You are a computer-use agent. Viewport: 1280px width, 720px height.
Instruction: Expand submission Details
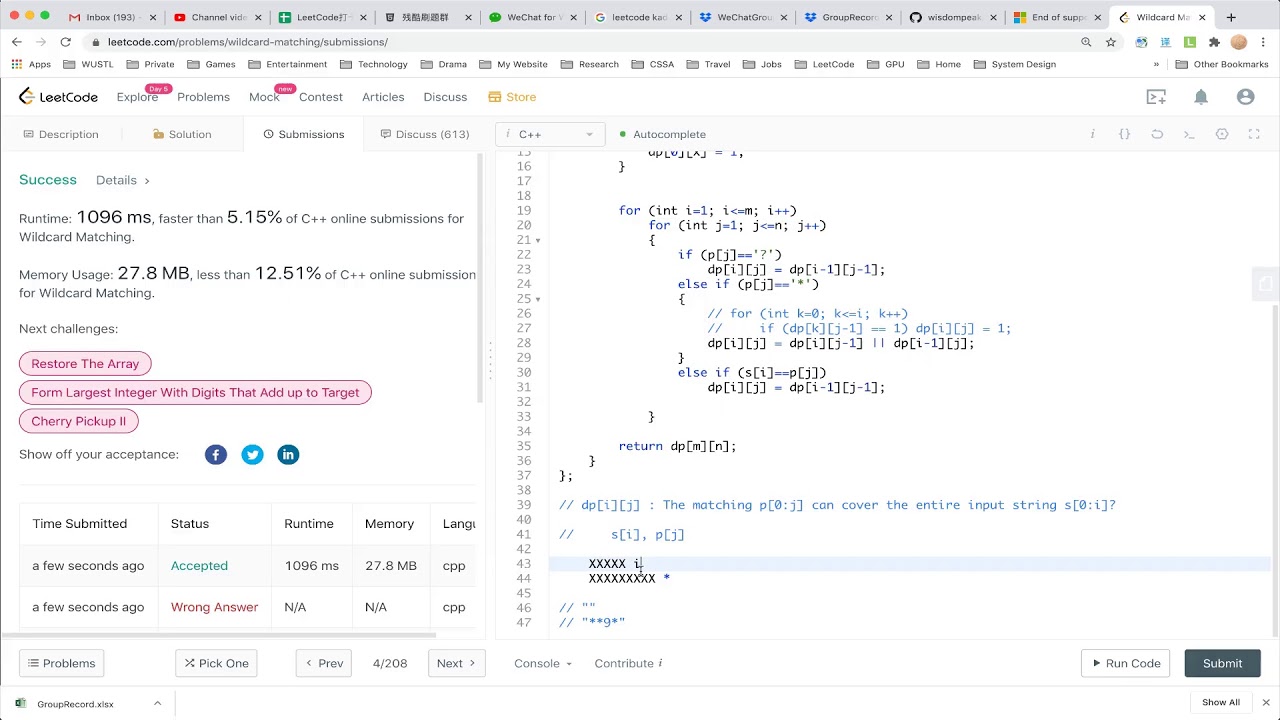pyautogui.click(x=123, y=180)
